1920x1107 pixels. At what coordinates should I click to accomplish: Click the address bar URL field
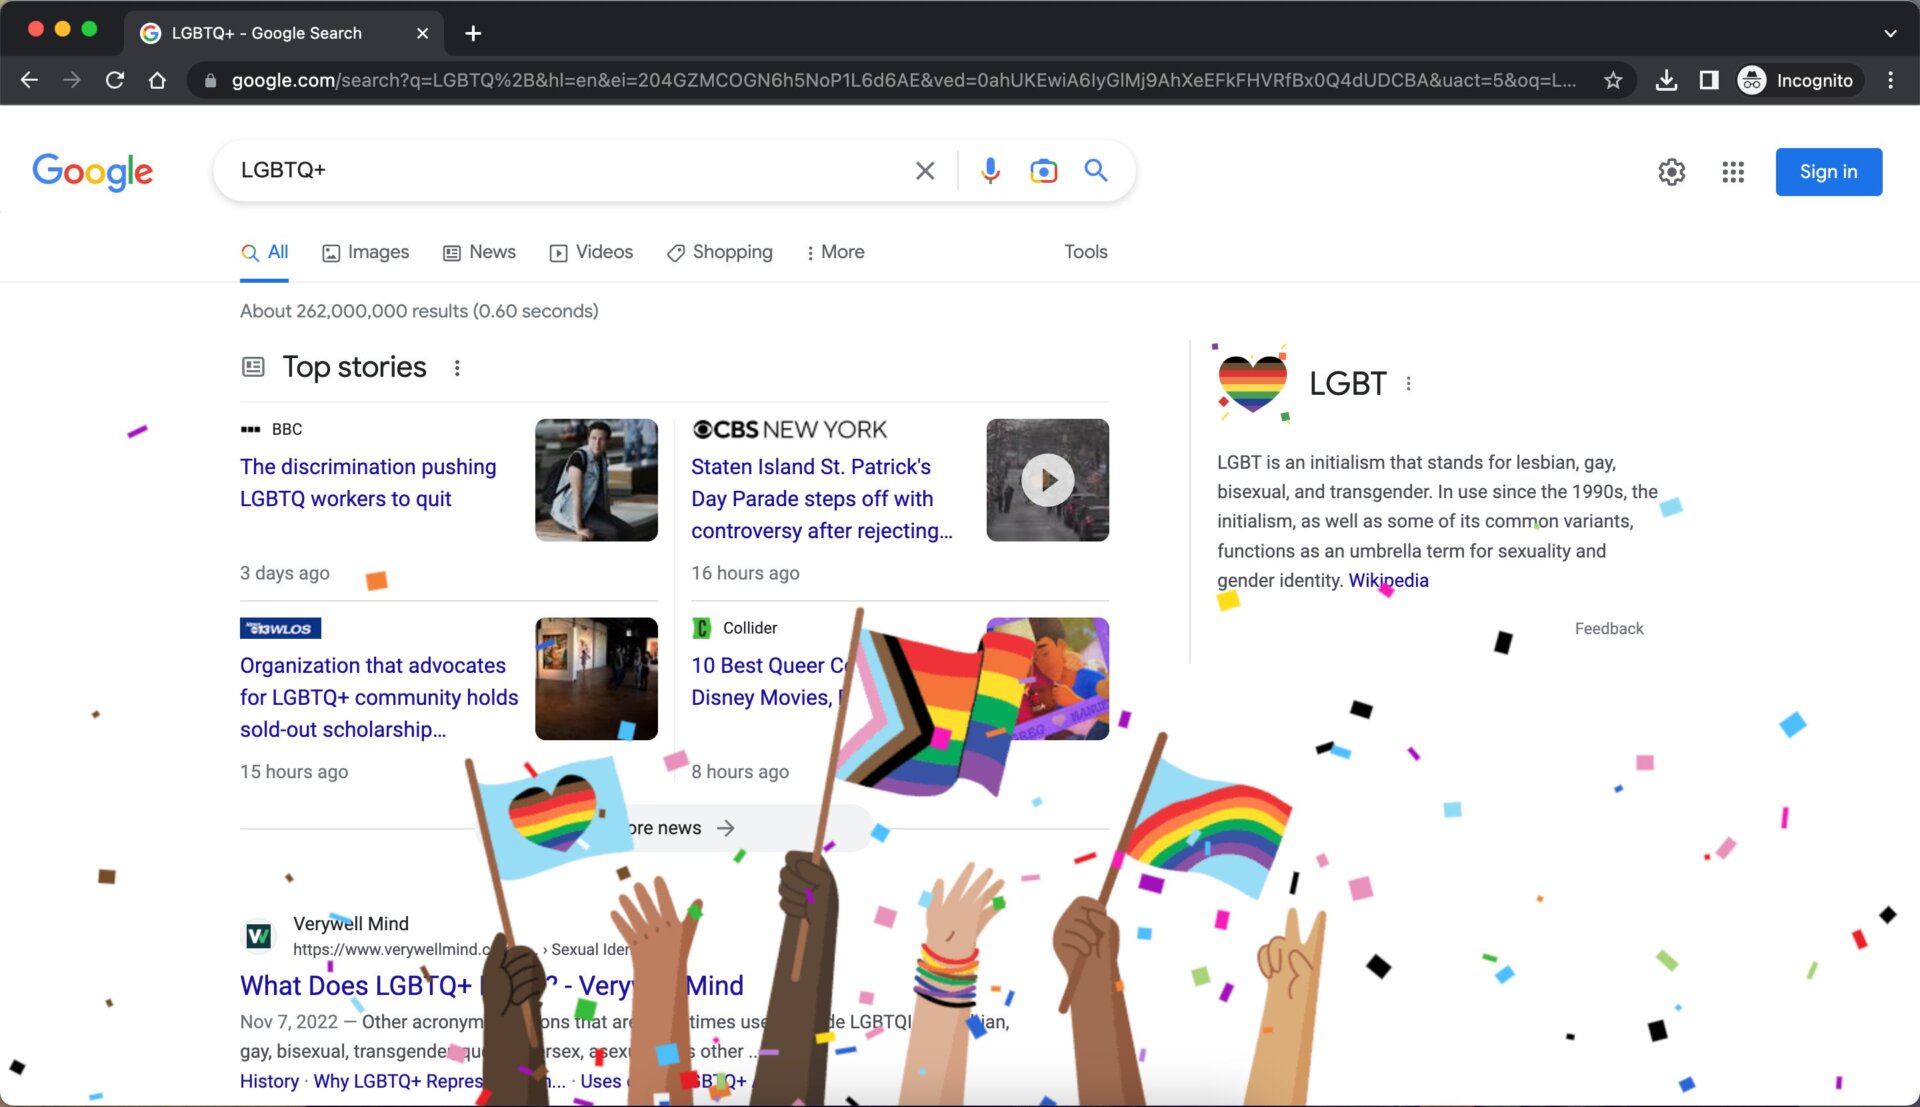click(x=800, y=80)
